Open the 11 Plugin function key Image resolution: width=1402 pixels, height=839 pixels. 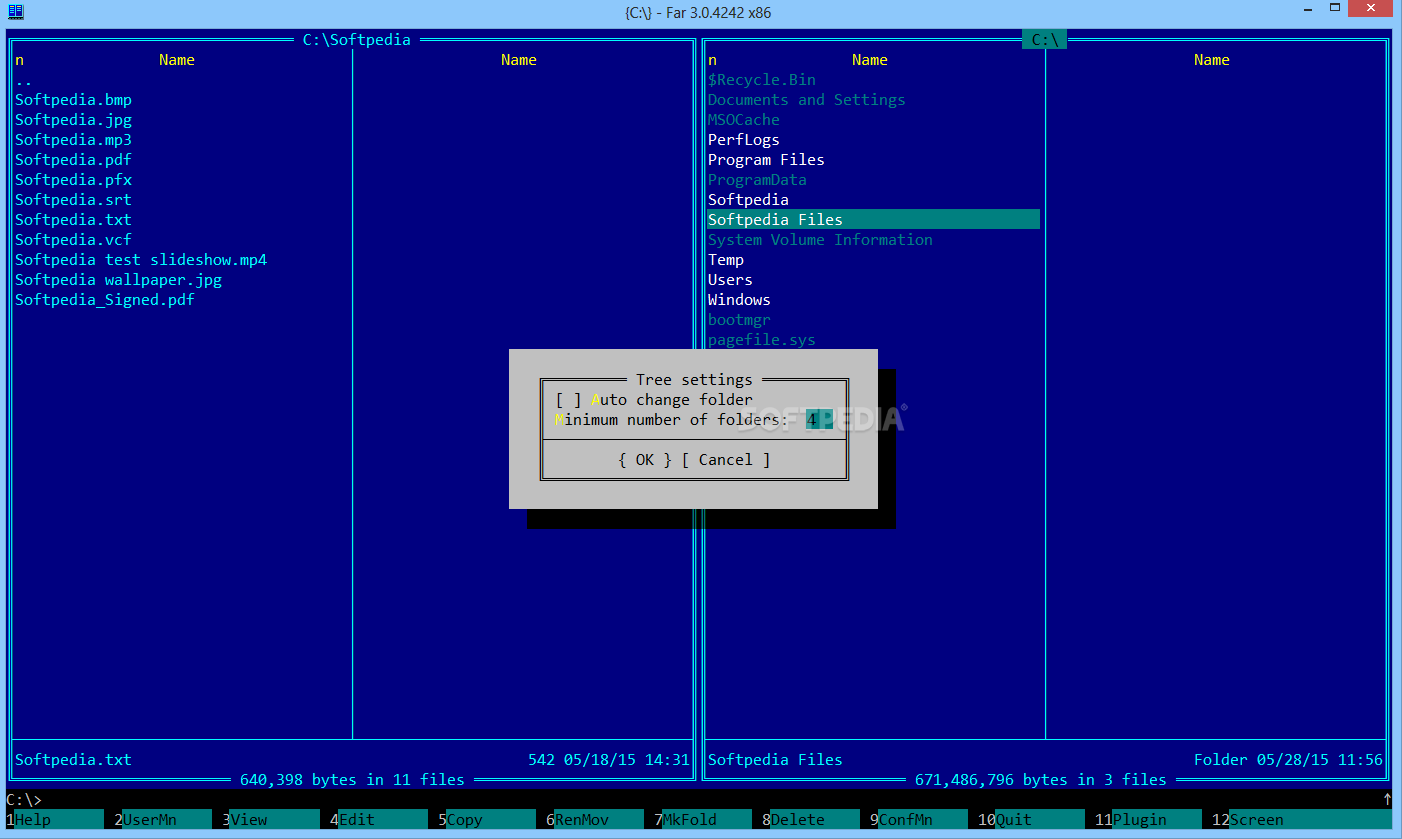tap(1147, 820)
